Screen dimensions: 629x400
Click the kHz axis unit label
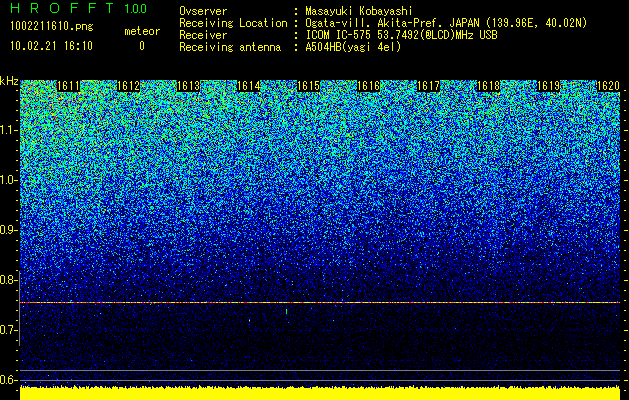[x=9, y=81]
